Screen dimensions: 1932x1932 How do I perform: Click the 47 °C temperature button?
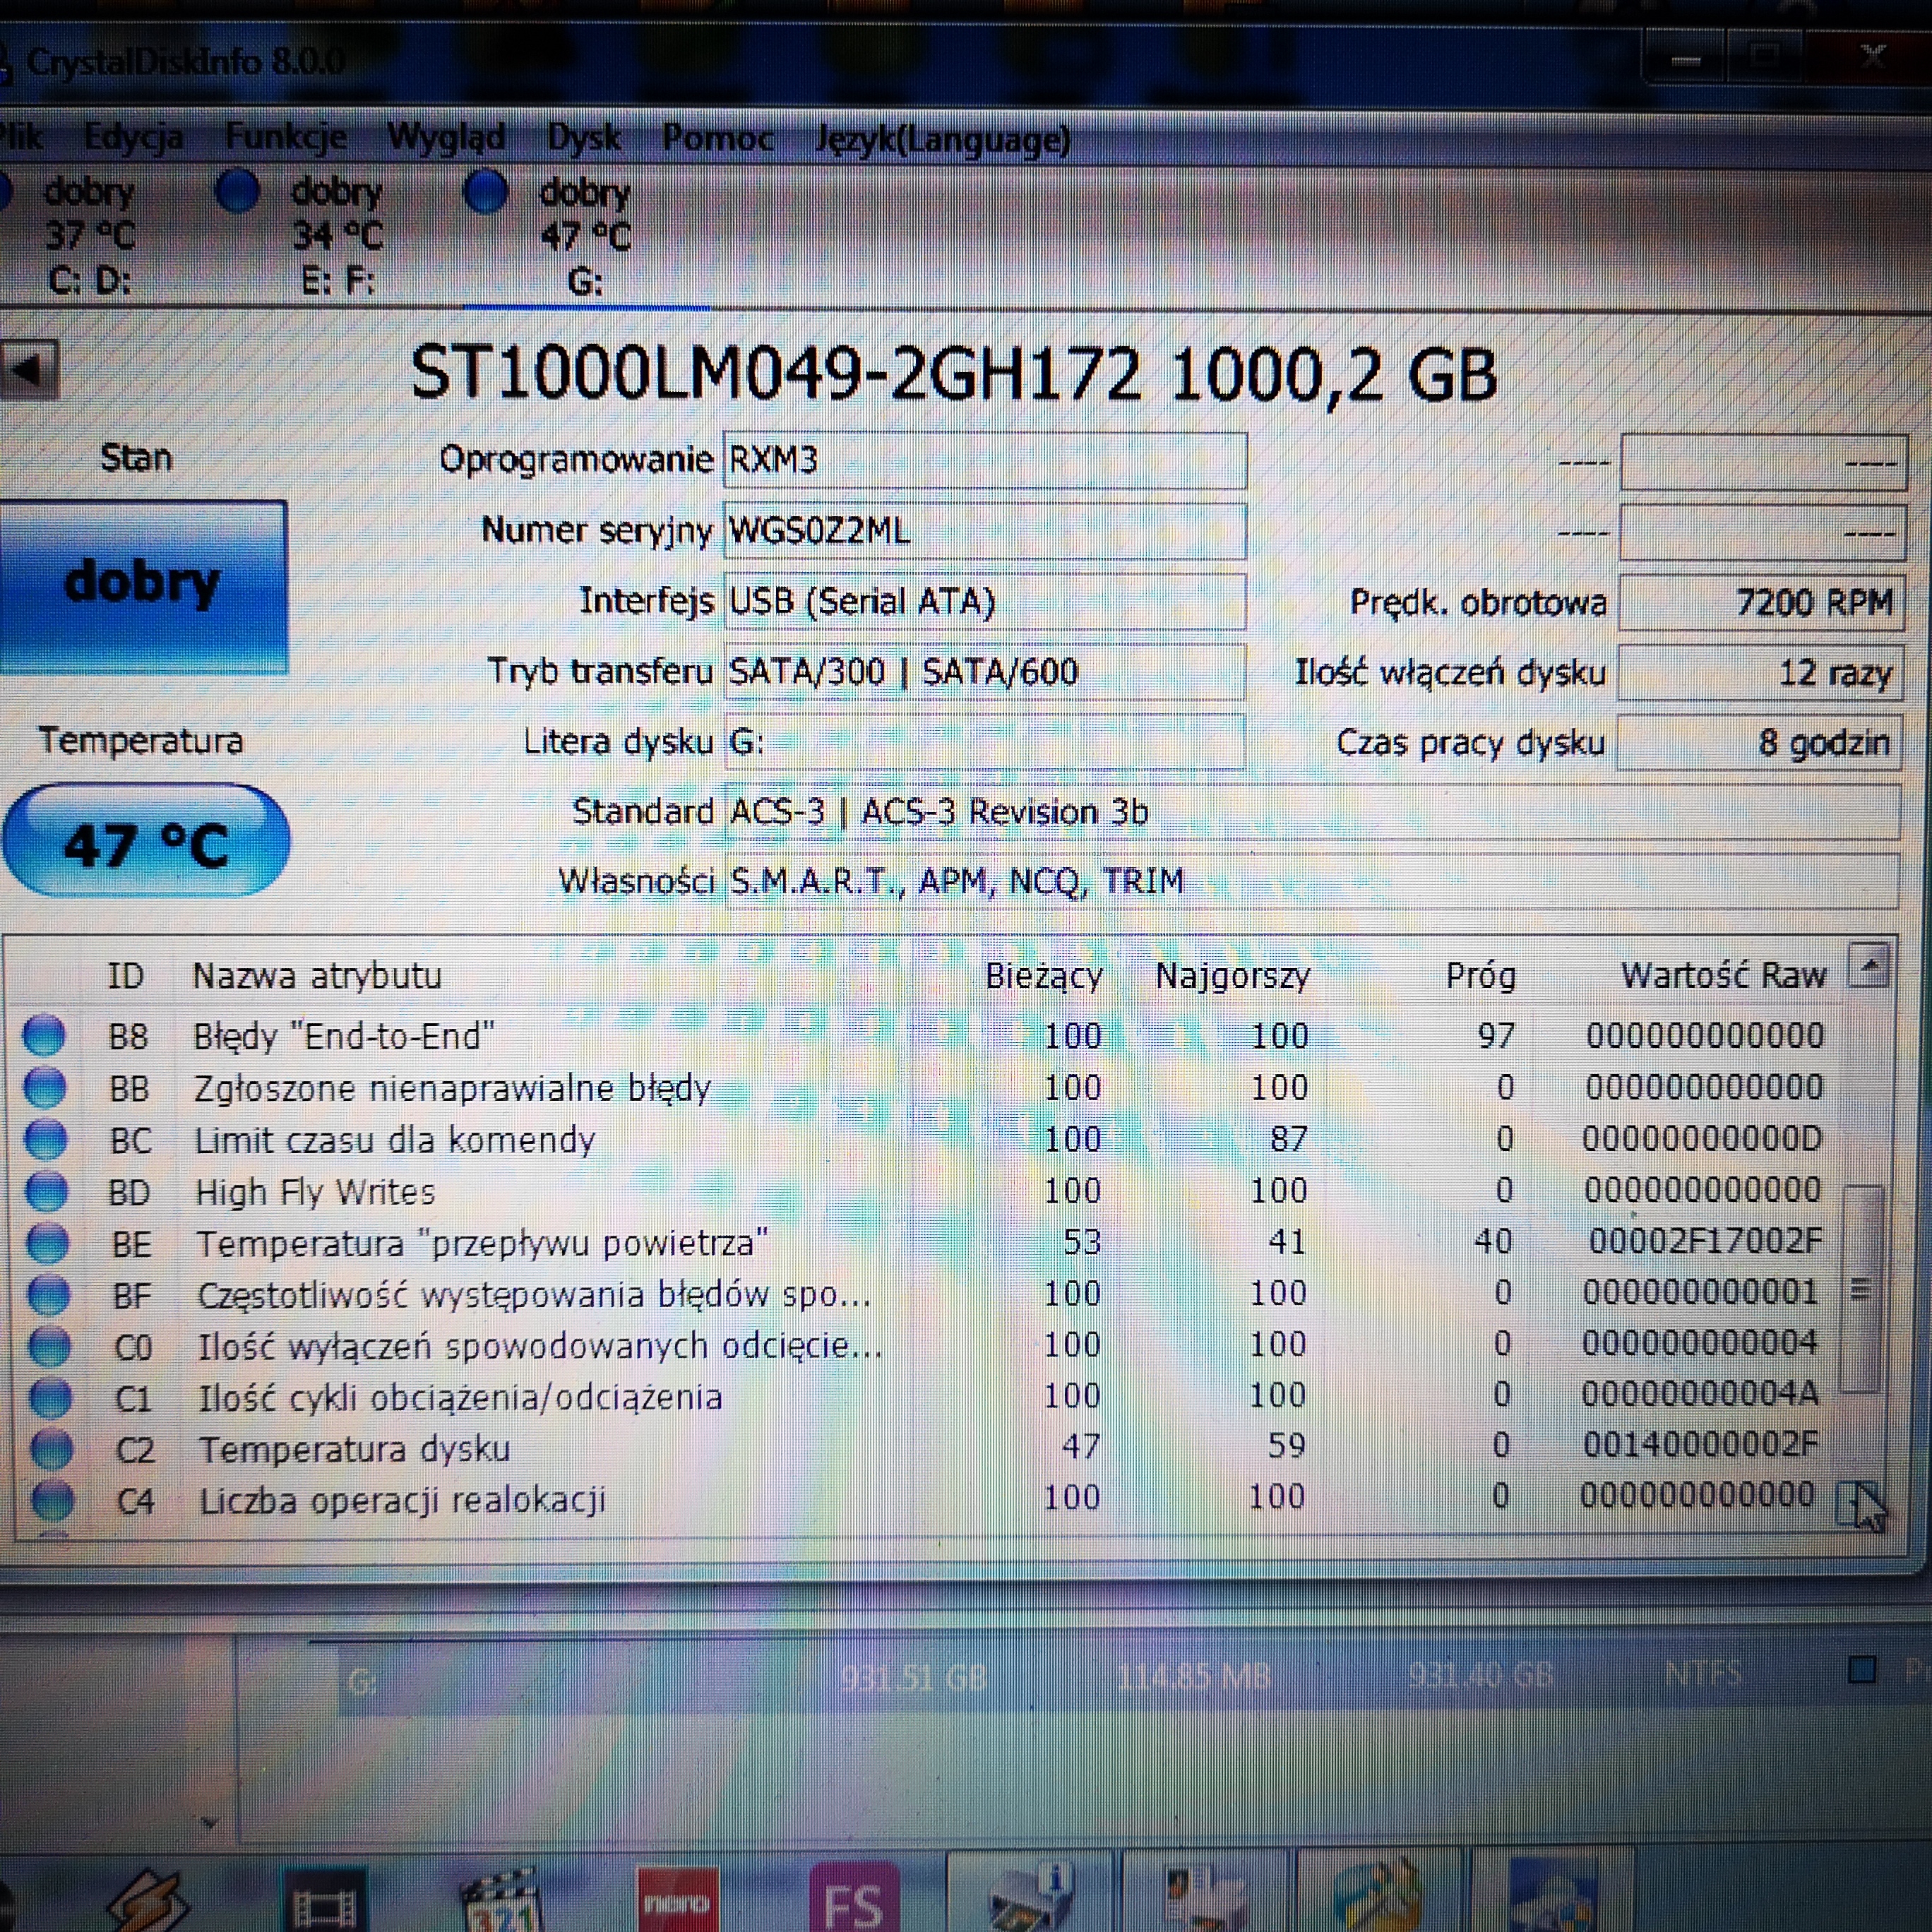146,841
